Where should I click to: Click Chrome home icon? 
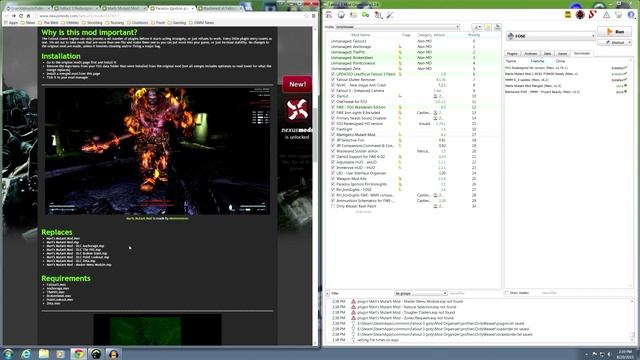click(x=29, y=16)
